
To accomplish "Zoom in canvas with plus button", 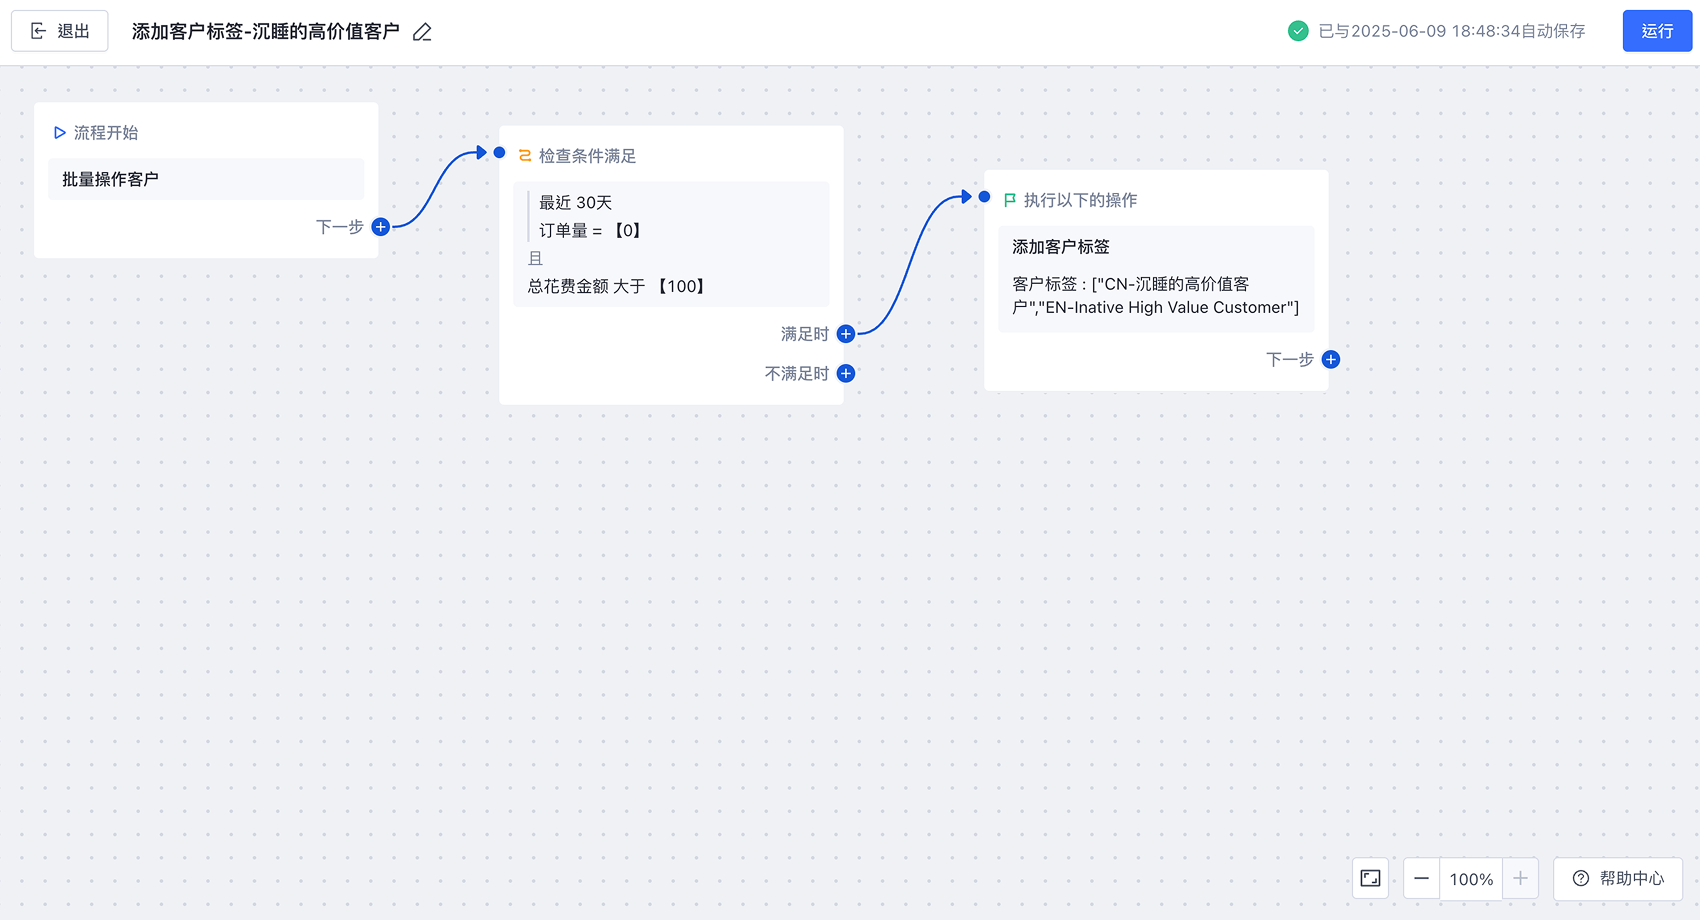I will pyautogui.click(x=1520, y=878).
